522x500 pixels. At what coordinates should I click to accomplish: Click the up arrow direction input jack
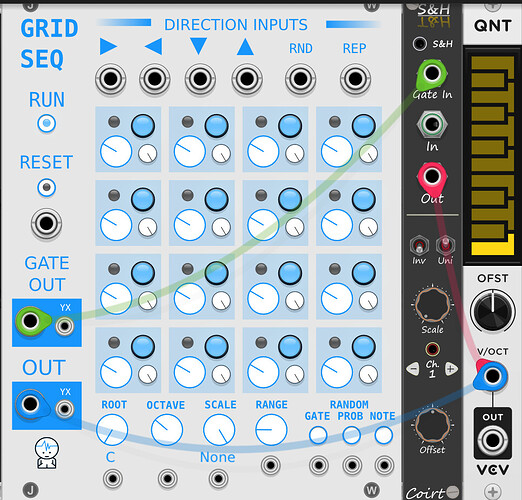pos(247,79)
